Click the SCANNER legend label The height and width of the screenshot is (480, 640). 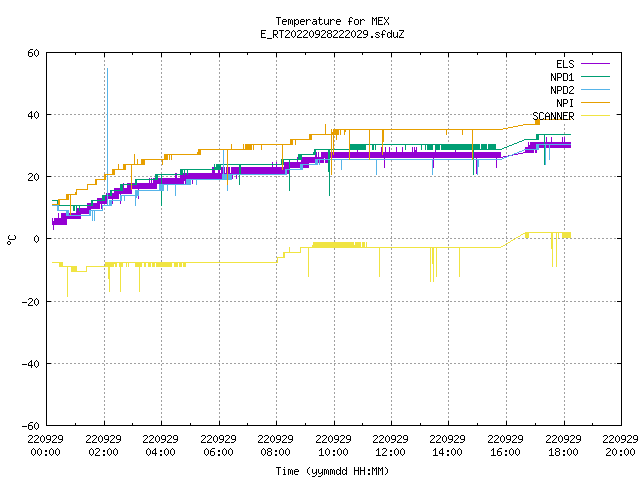(x=553, y=116)
